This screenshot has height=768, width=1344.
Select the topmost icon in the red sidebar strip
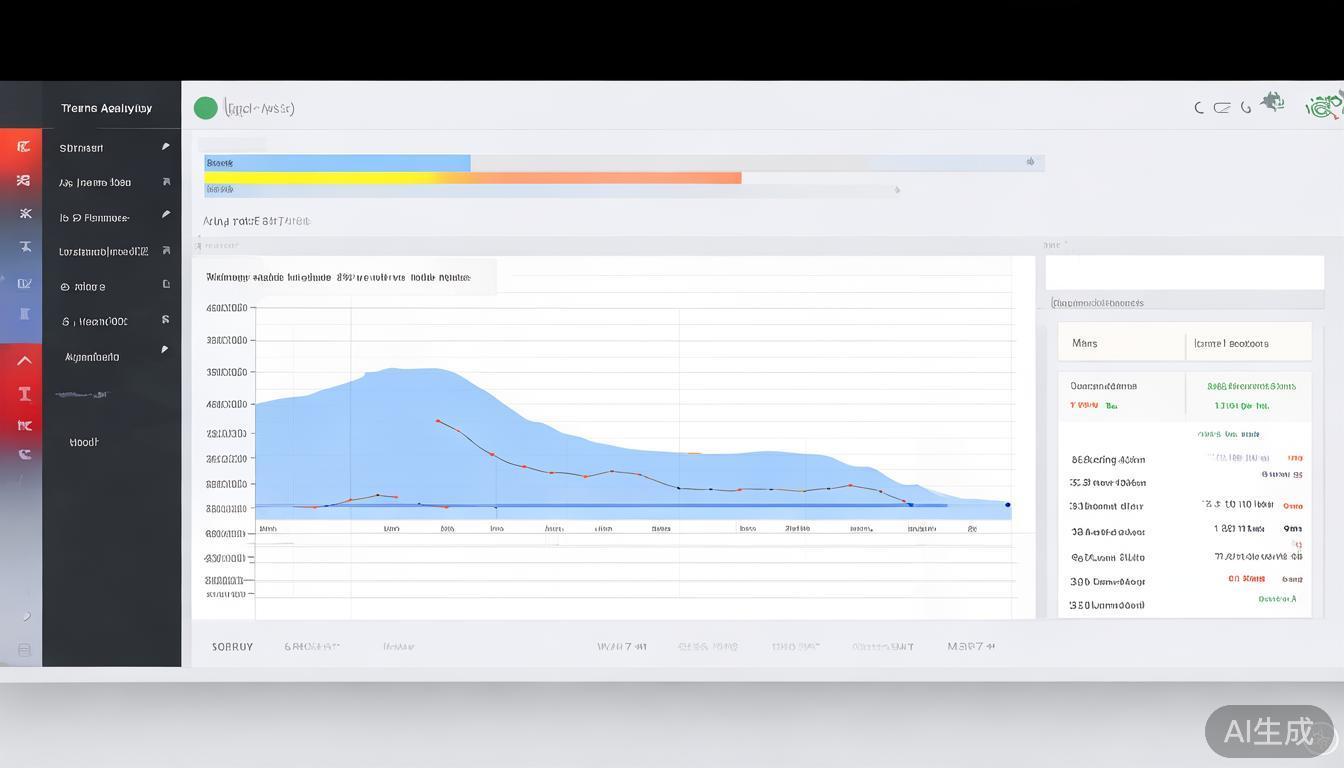coord(23,147)
